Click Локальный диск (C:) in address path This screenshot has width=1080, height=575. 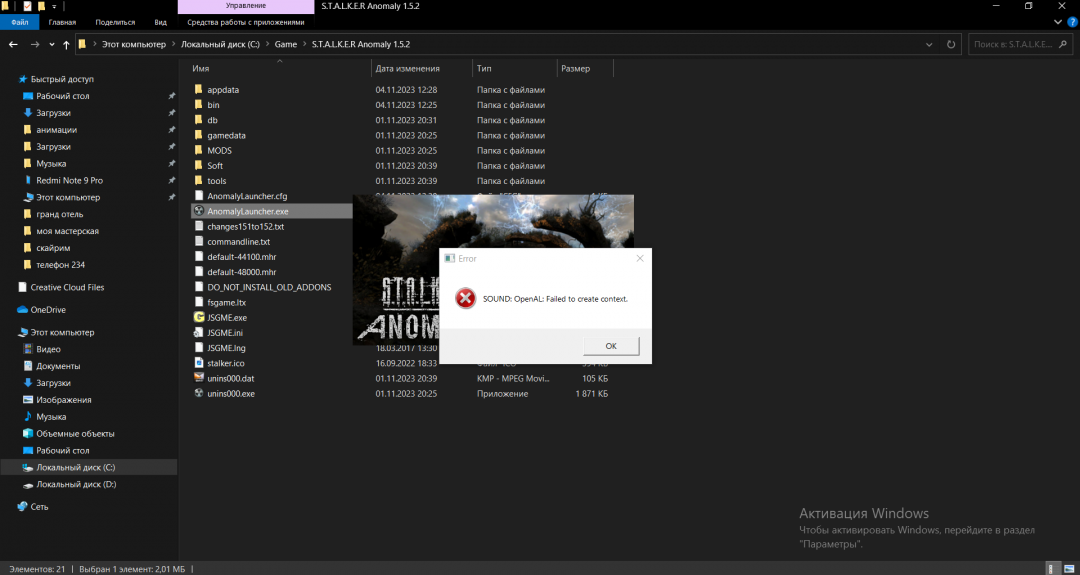click(x=220, y=44)
